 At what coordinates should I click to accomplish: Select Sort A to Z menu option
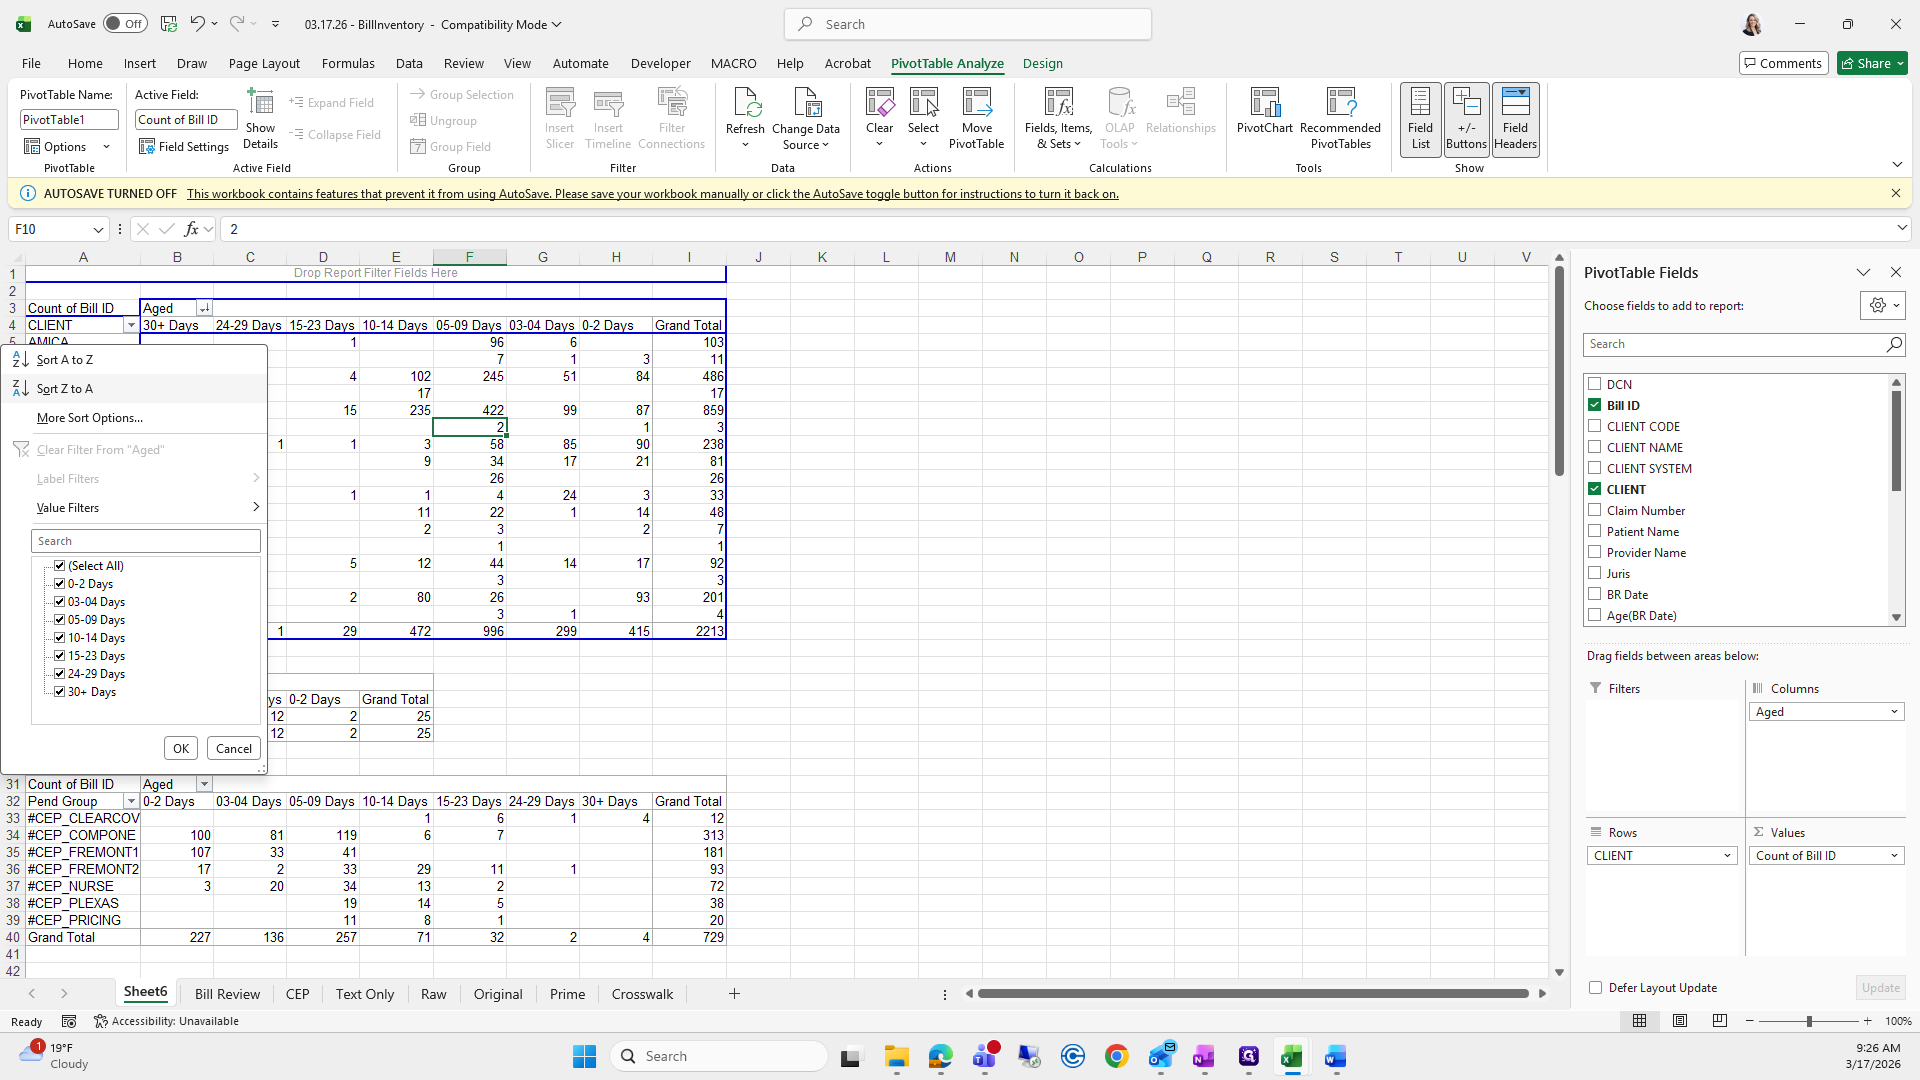click(65, 360)
